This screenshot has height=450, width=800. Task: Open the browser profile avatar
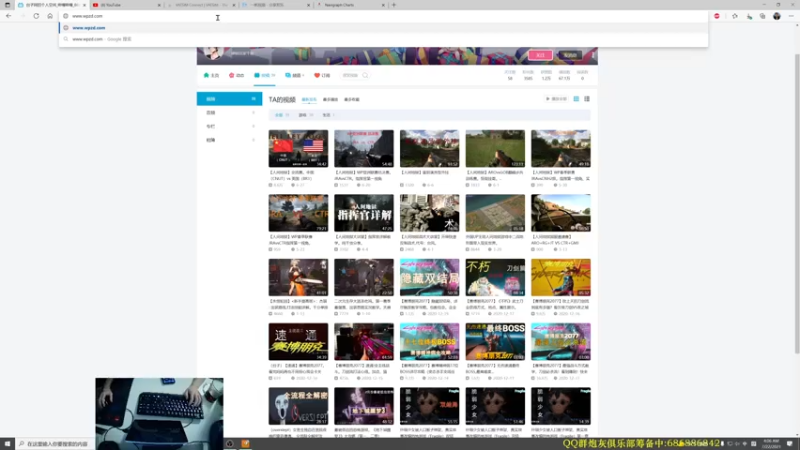pyautogui.click(x=777, y=16)
